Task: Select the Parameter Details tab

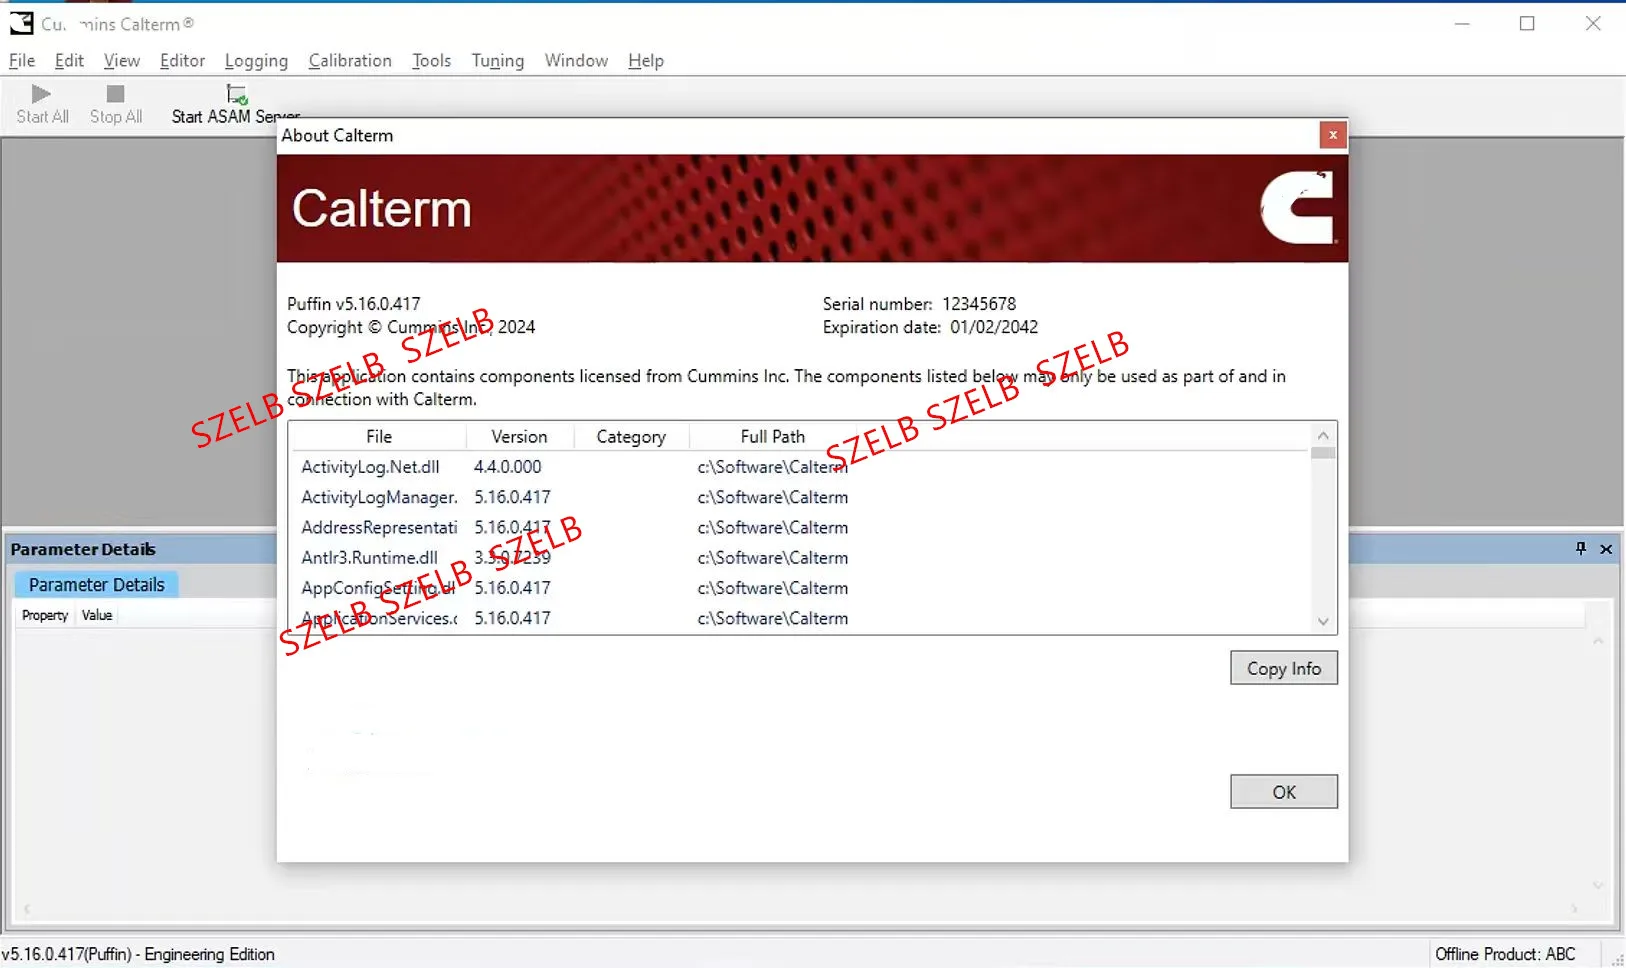Action: tap(96, 585)
